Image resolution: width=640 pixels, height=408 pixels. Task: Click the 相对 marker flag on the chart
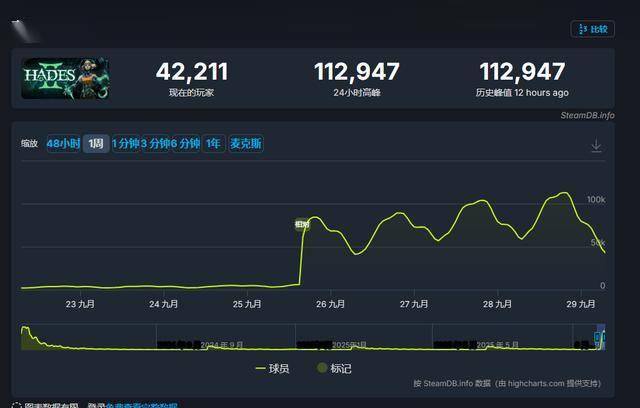click(x=302, y=224)
